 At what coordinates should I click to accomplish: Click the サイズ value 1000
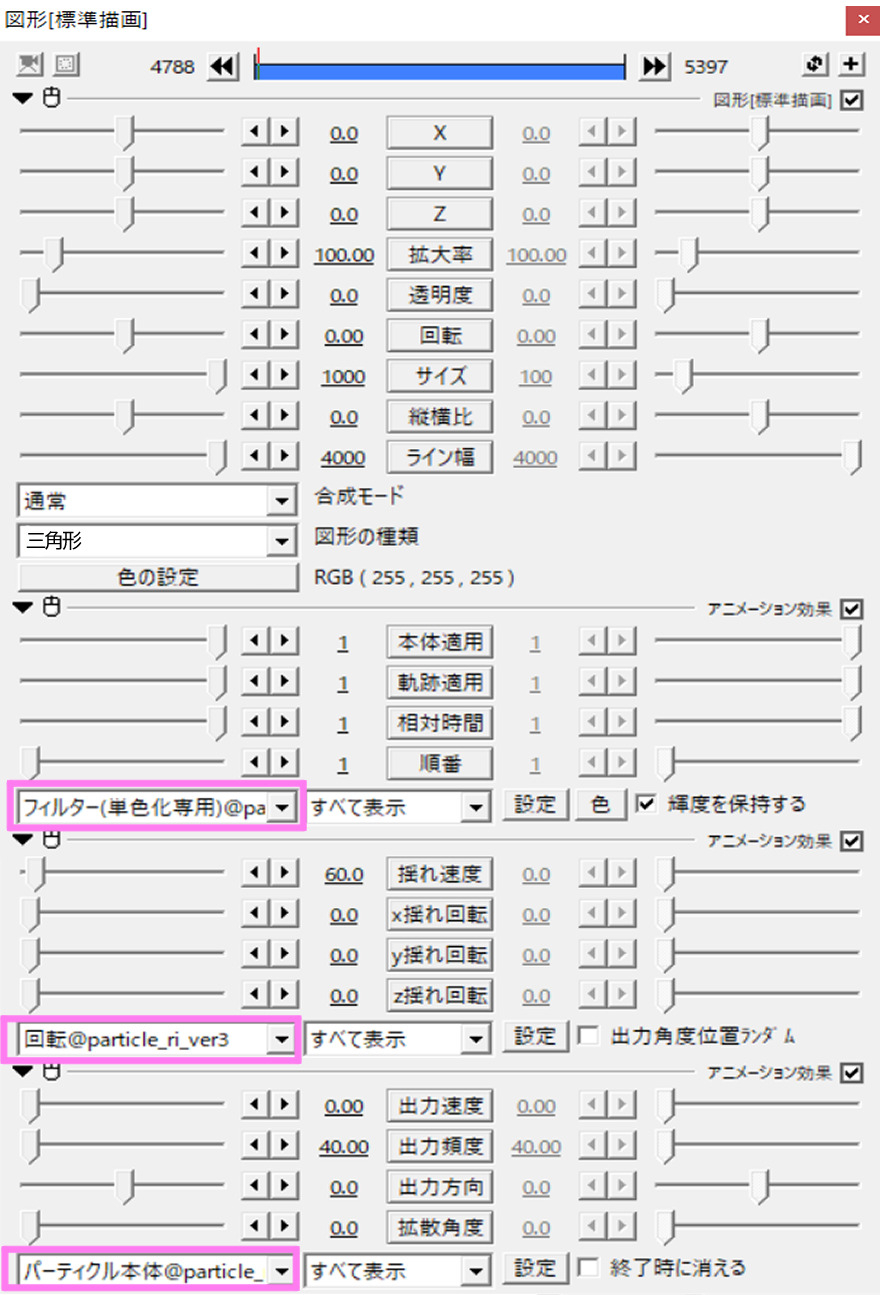343,377
